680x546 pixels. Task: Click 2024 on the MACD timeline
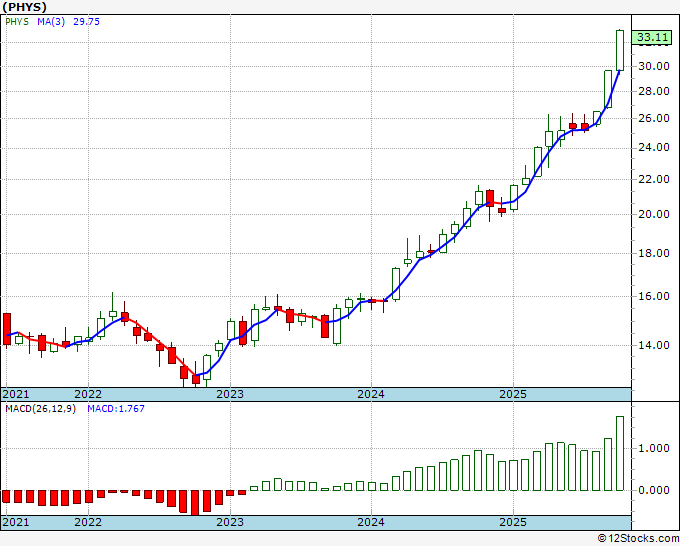point(371,522)
